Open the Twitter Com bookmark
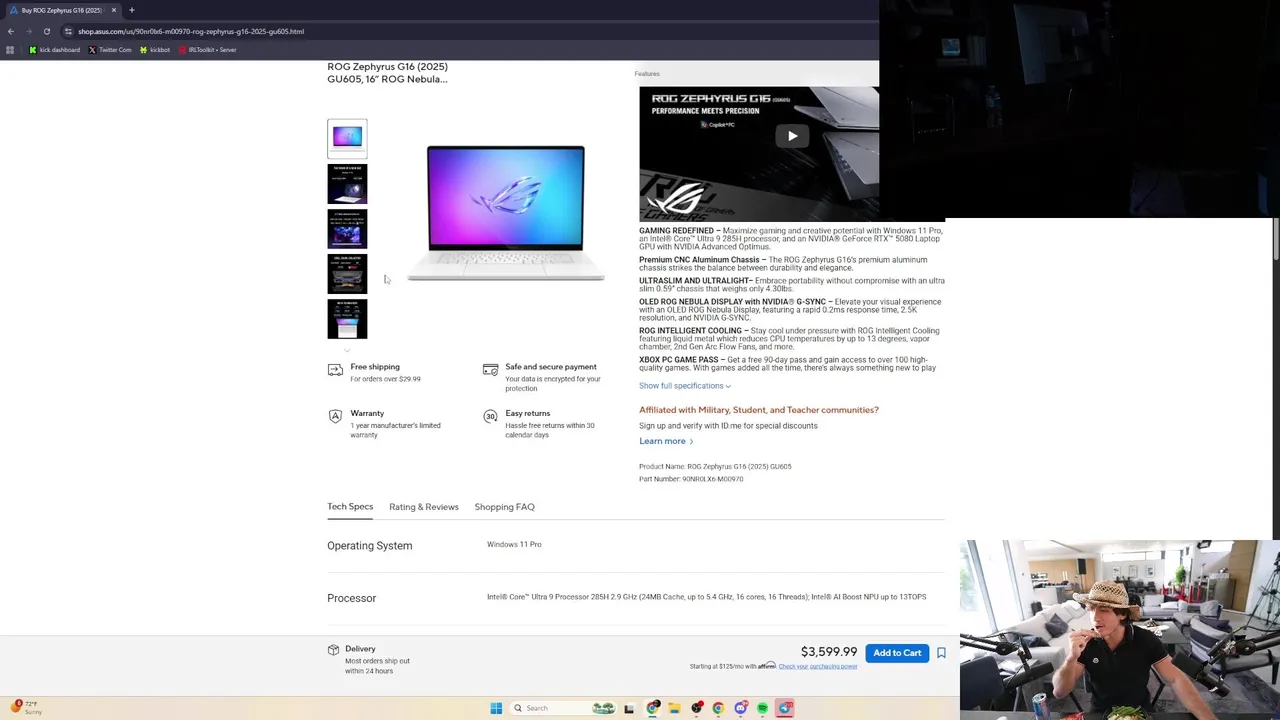 (x=110, y=50)
